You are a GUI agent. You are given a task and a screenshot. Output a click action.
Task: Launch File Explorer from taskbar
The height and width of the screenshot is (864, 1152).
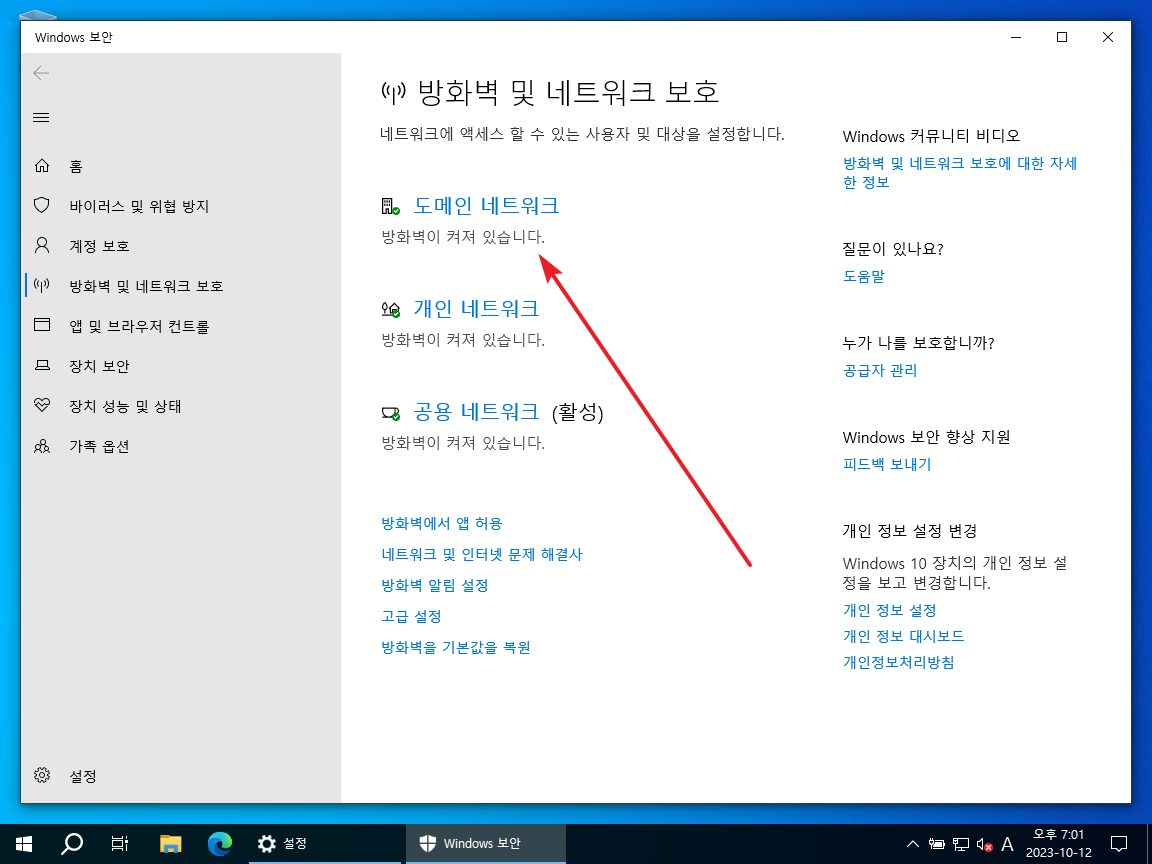(170, 843)
